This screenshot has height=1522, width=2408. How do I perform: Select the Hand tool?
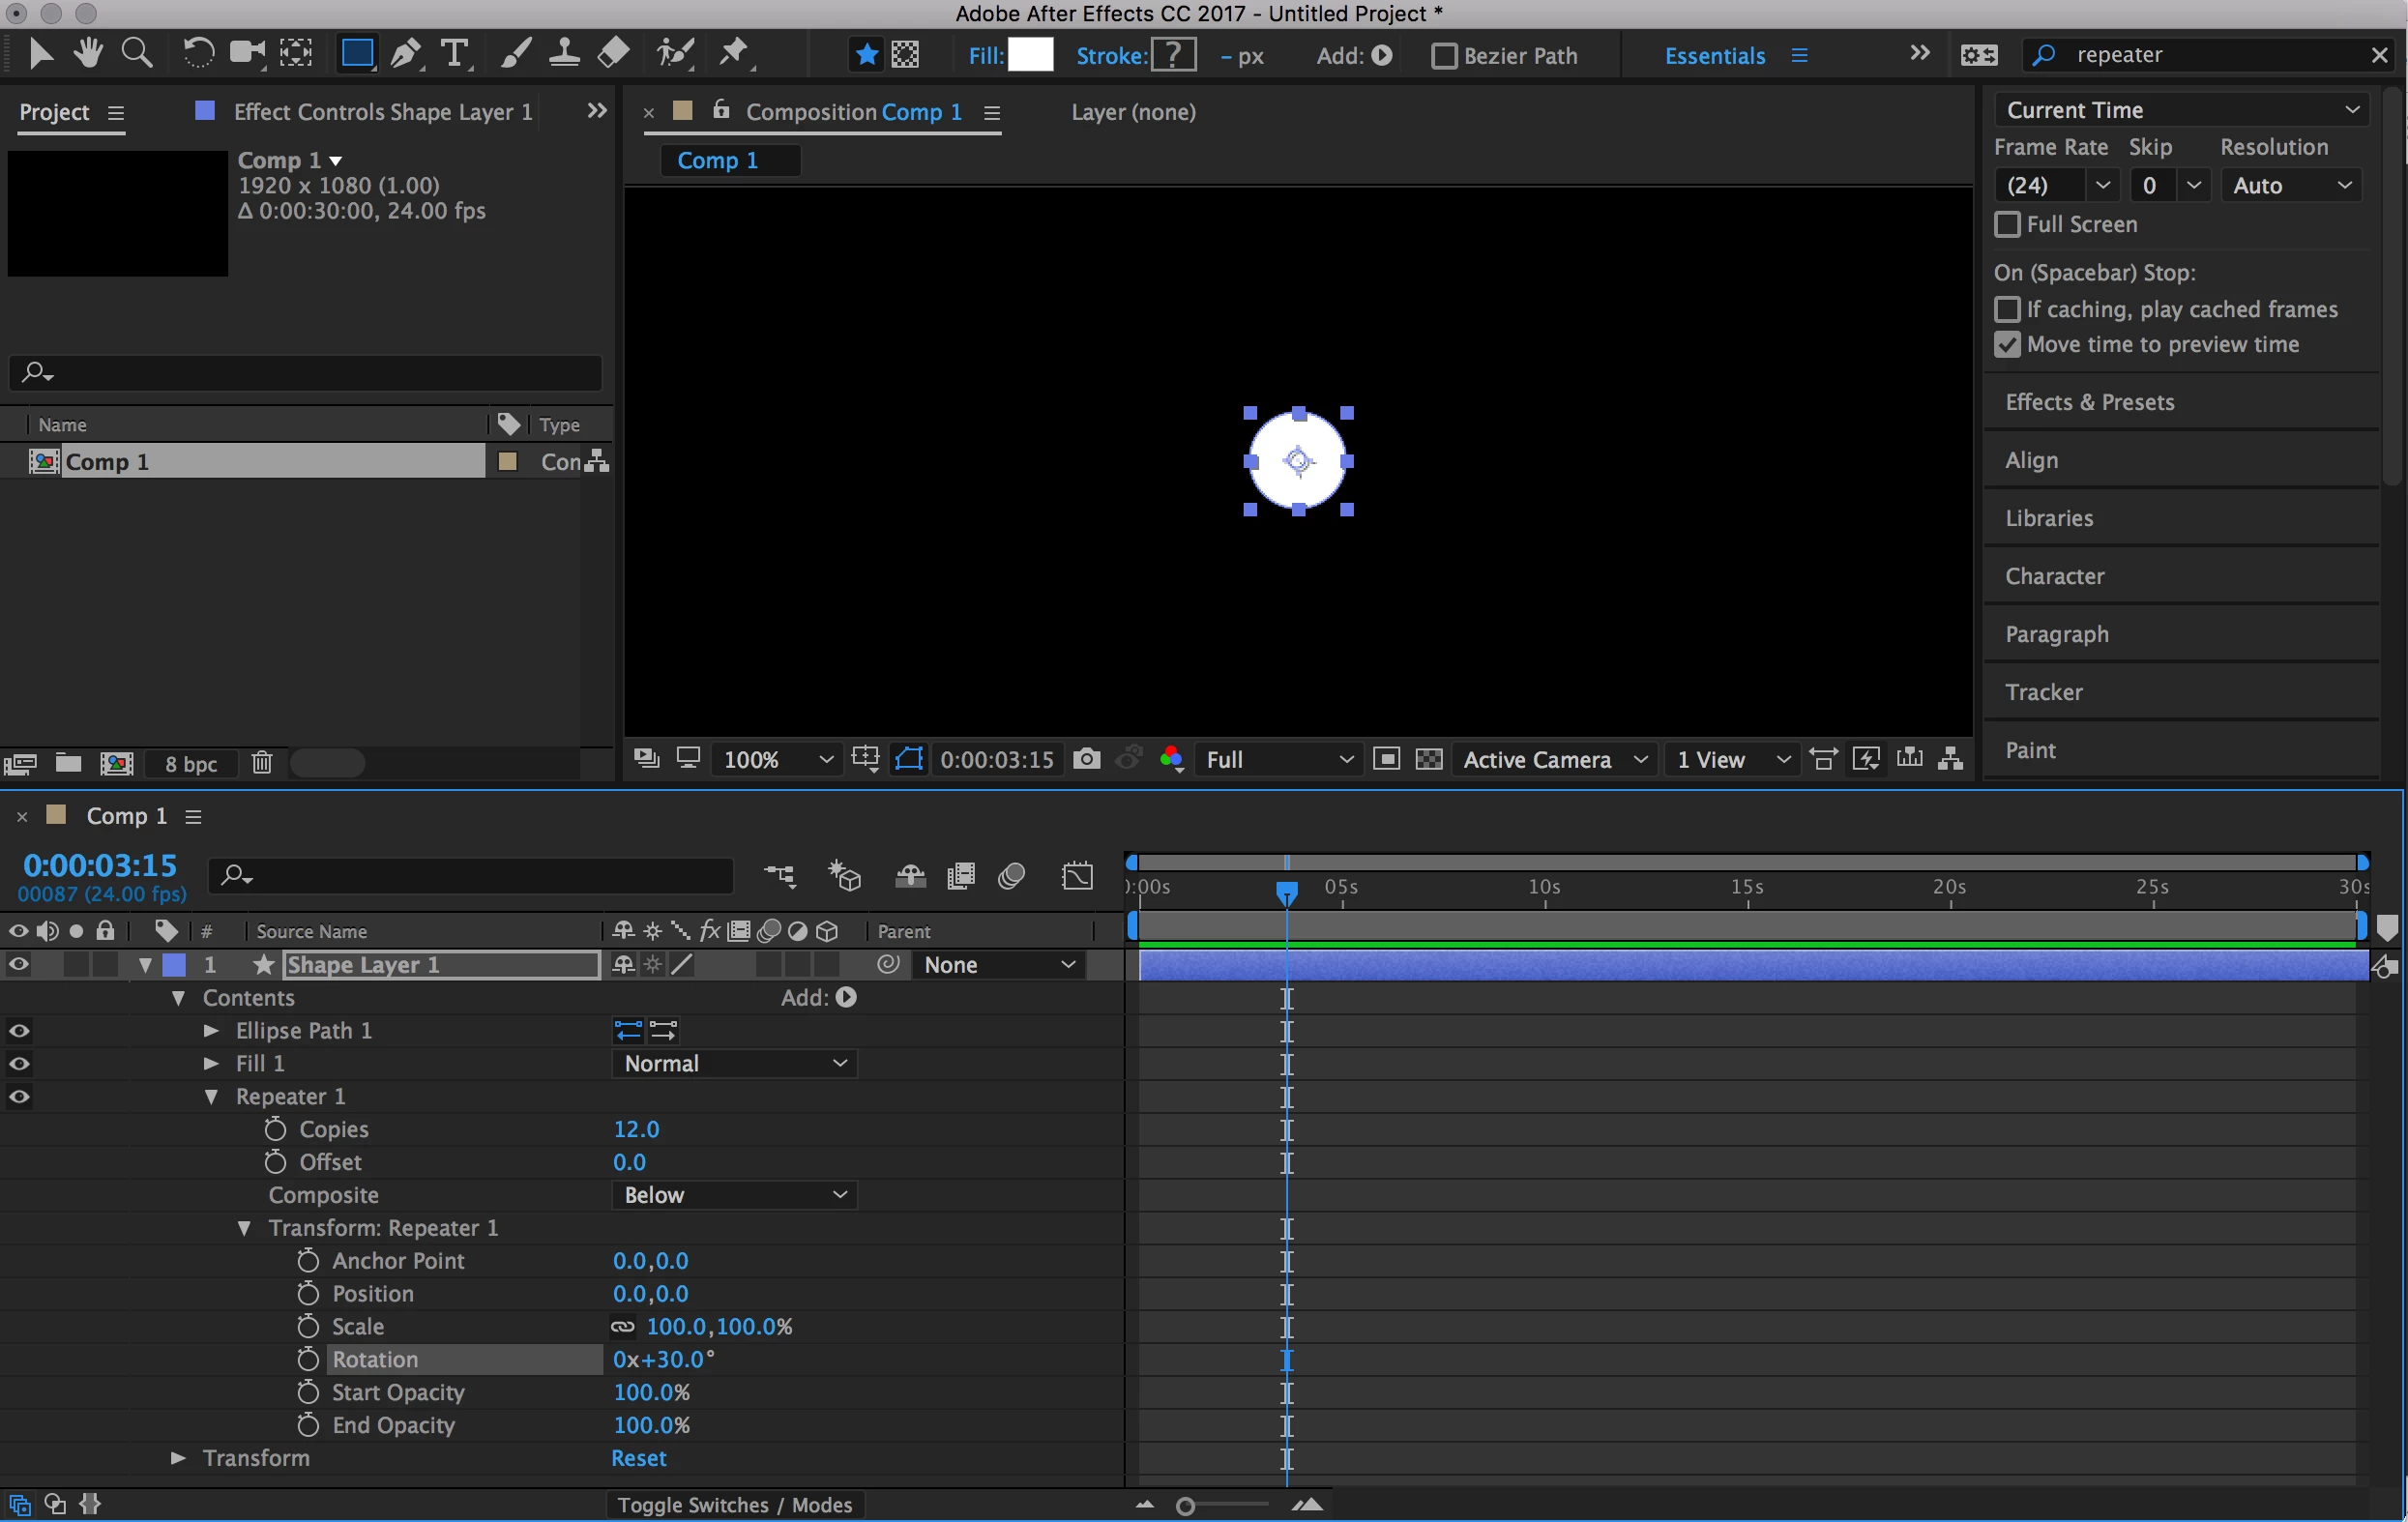(x=88, y=53)
